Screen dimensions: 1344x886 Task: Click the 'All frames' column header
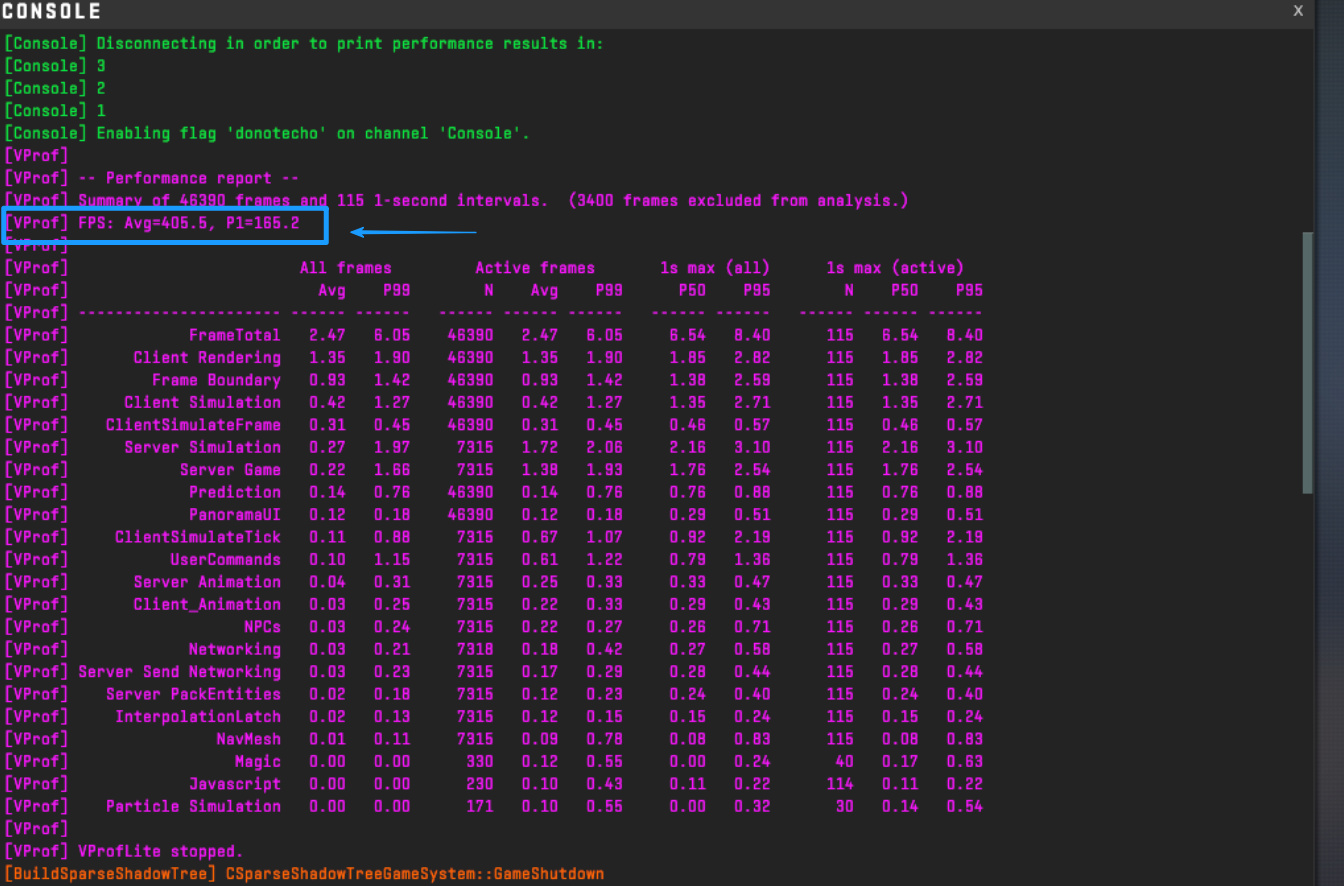[x=346, y=268]
